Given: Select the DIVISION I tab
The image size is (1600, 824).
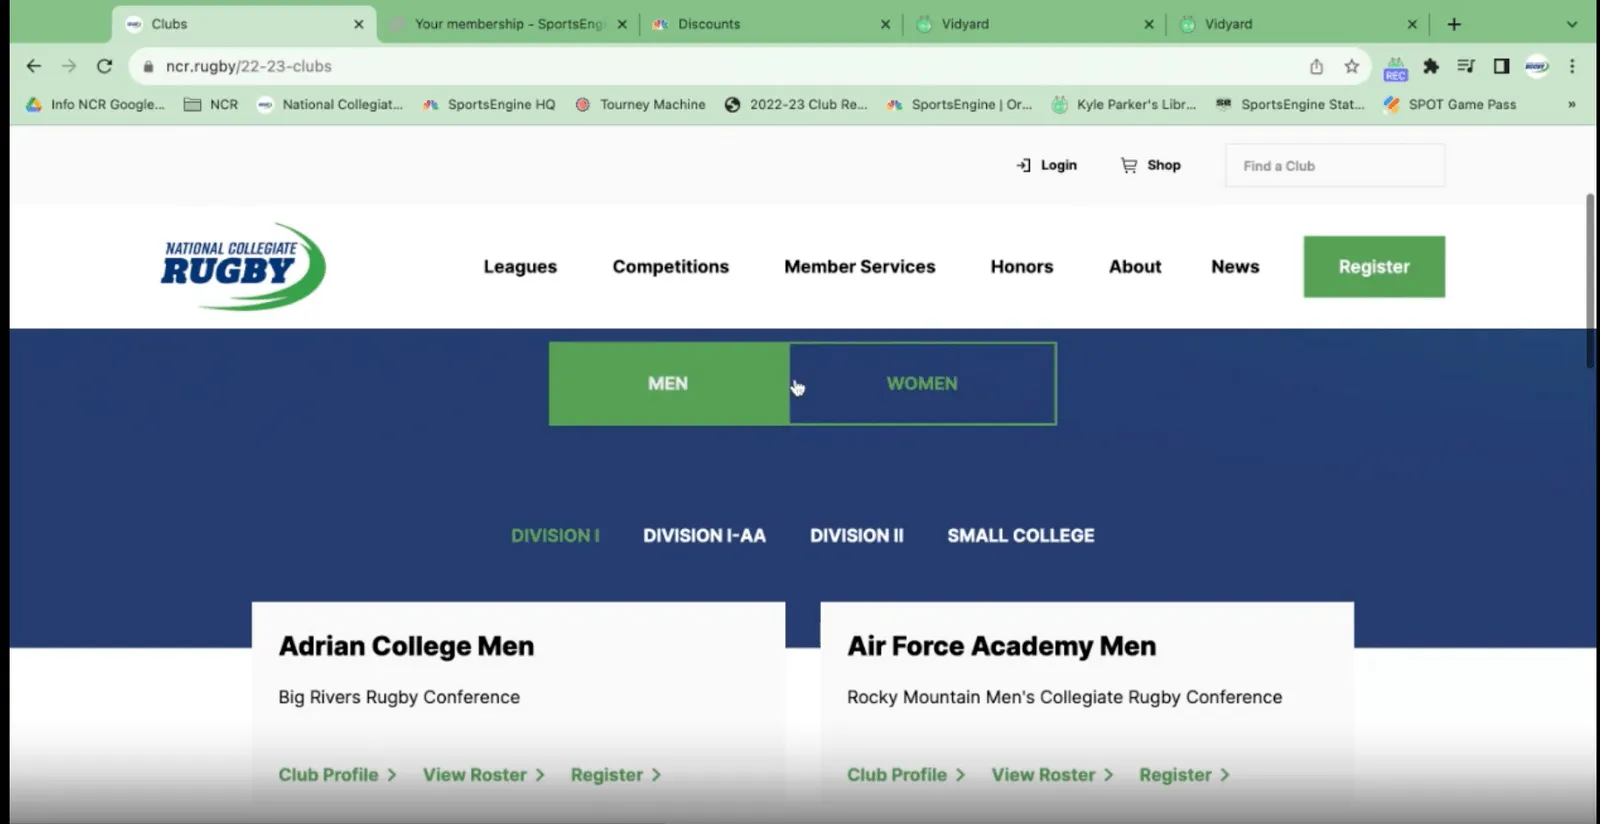Looking at the screenshot, I should click(555, 536).
